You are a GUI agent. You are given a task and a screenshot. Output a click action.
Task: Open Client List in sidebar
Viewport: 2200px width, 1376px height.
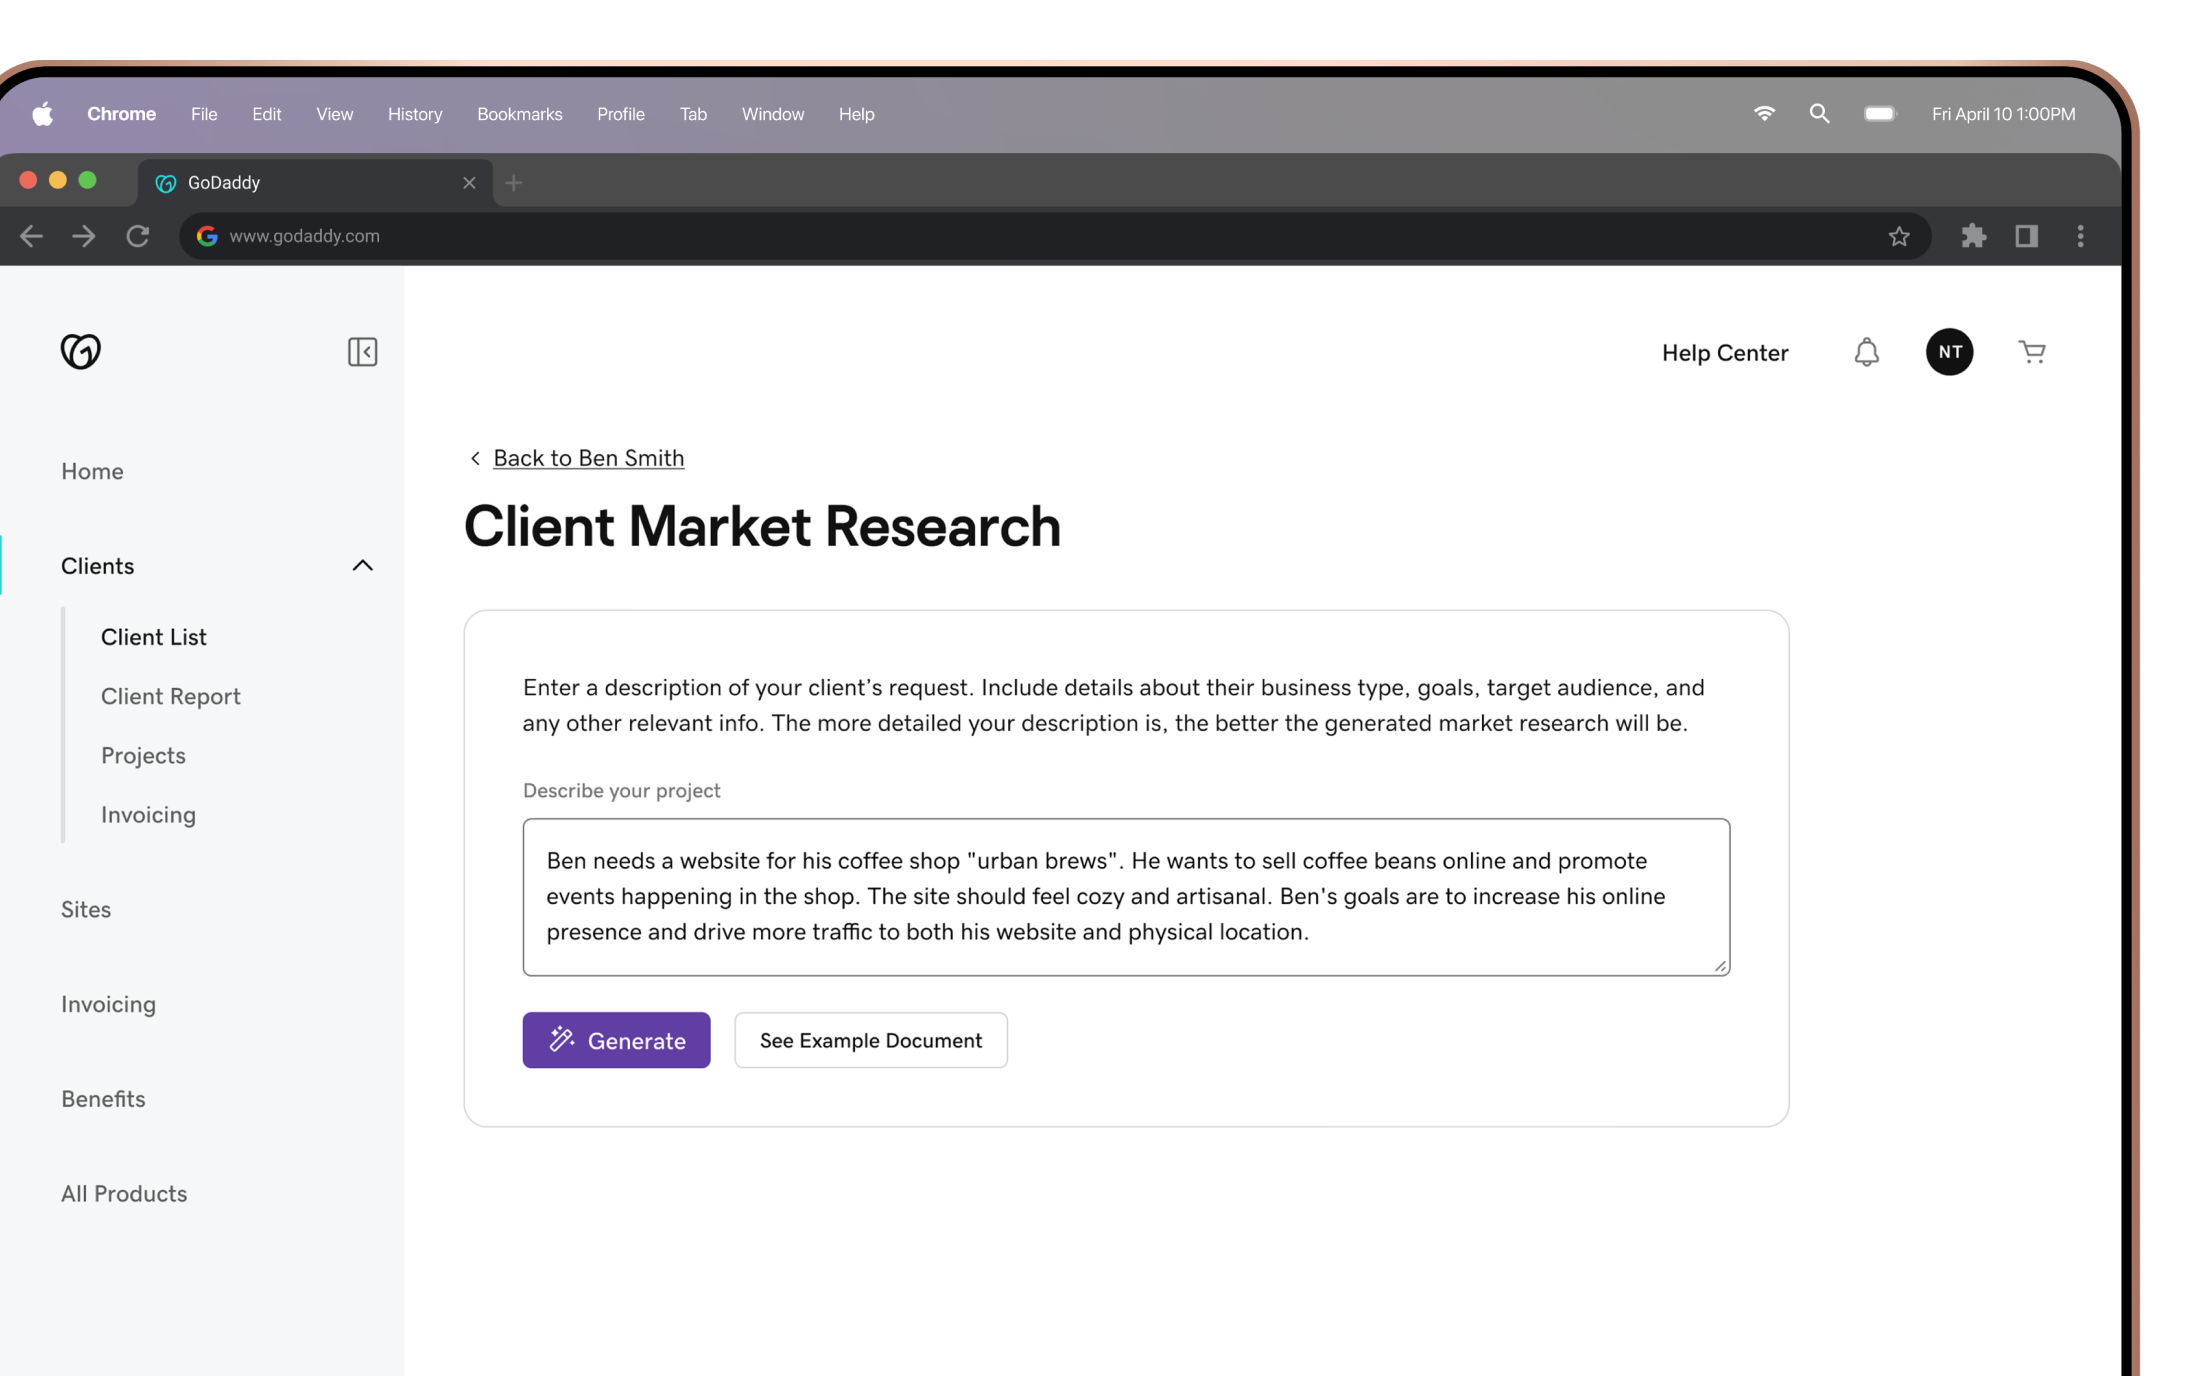[x=153, y=637]
